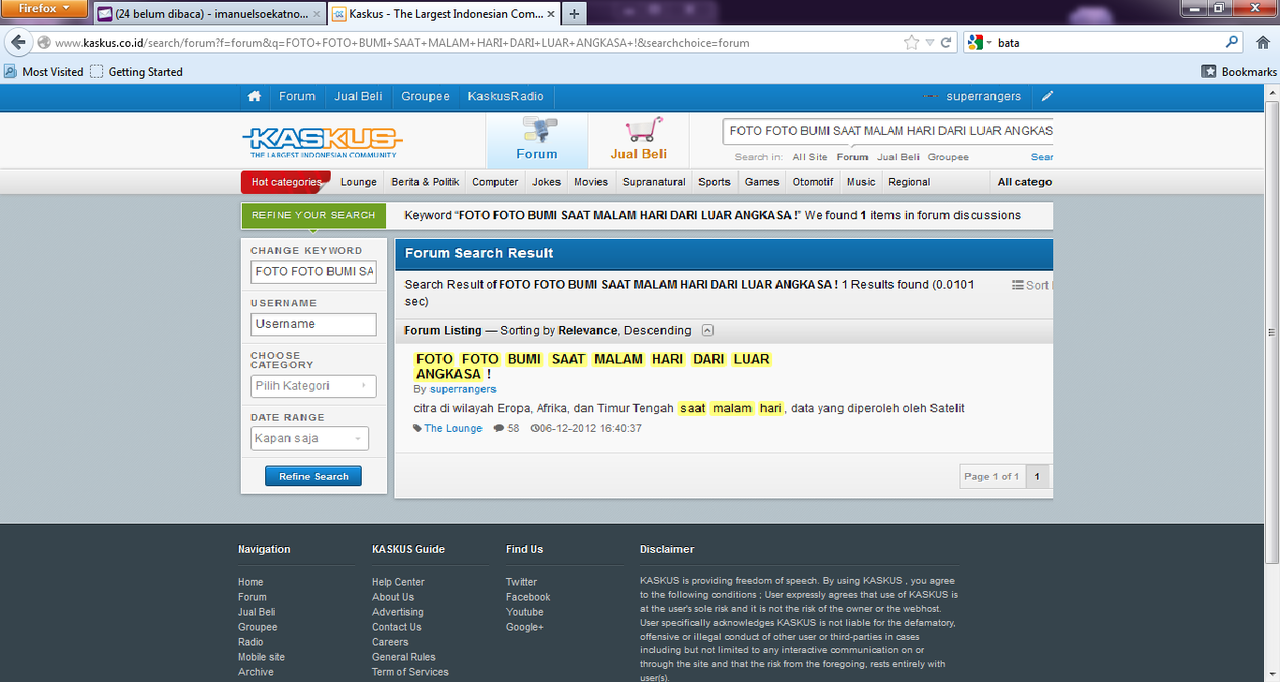Open the Firefox menu button
The image size is (1280, 682).
pos(45,8)
